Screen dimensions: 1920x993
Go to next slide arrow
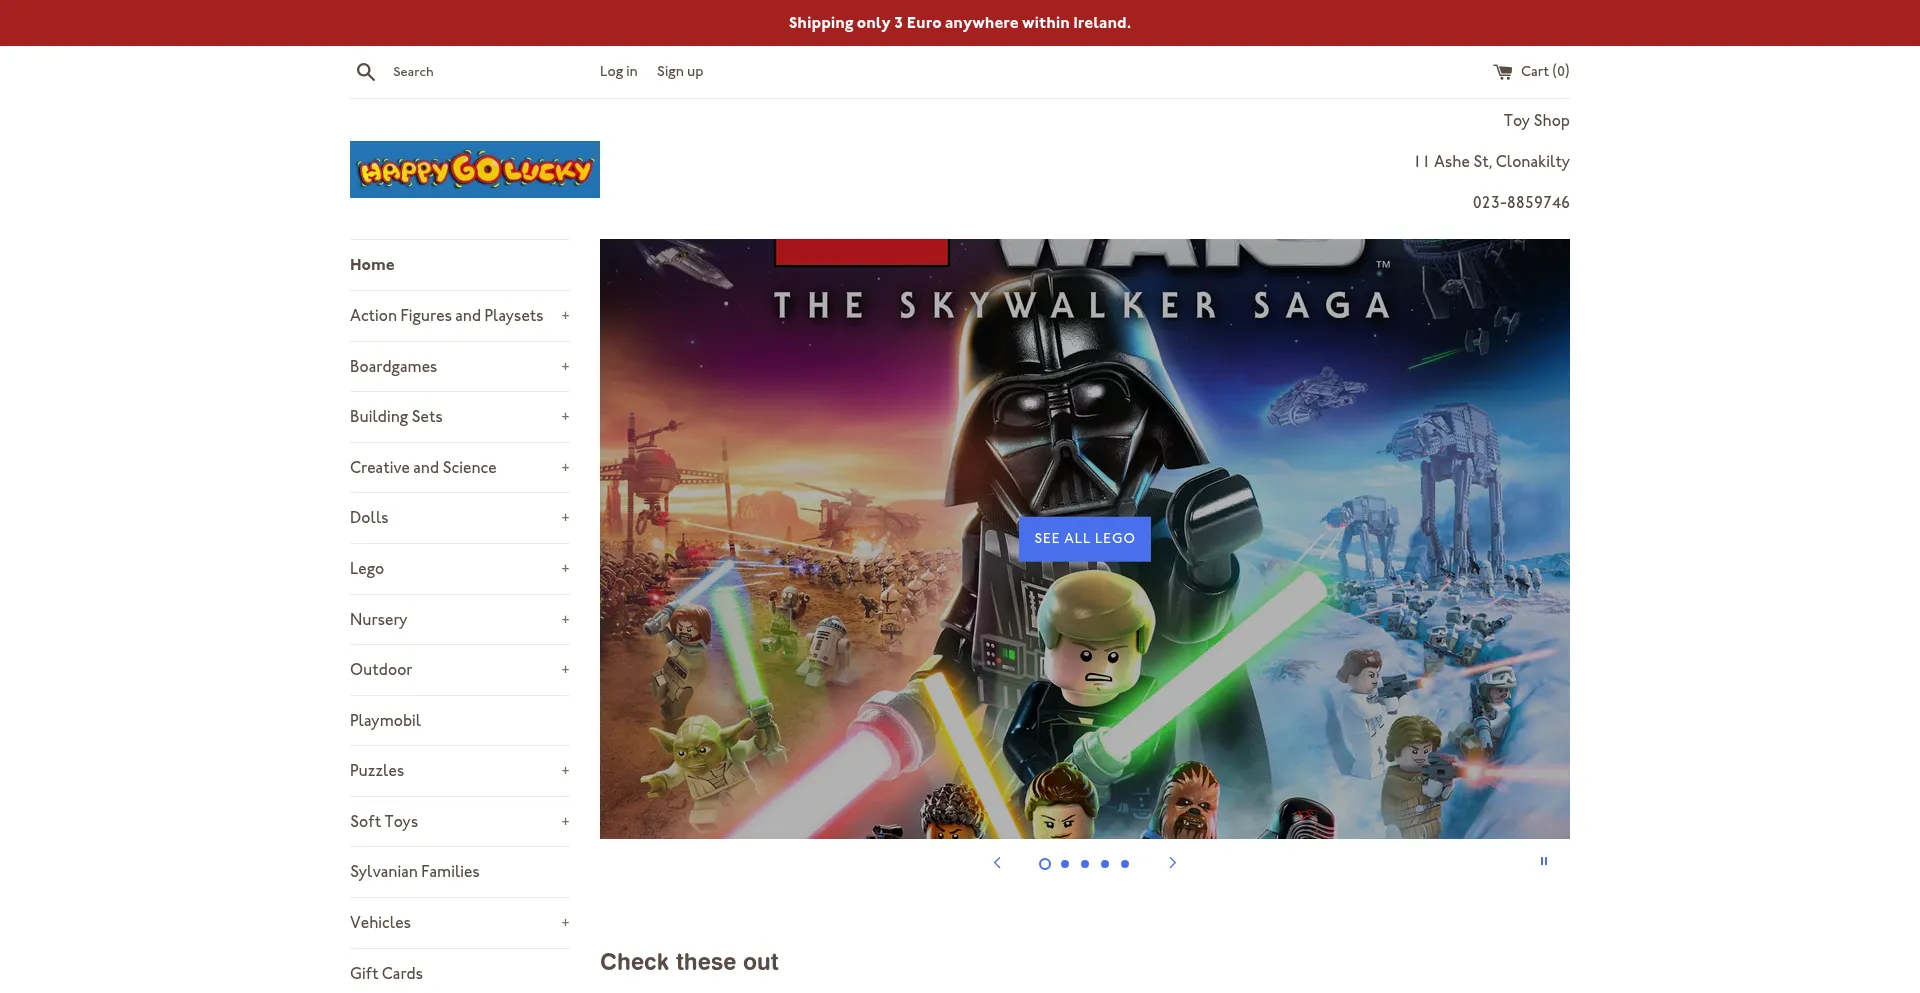1173,863
